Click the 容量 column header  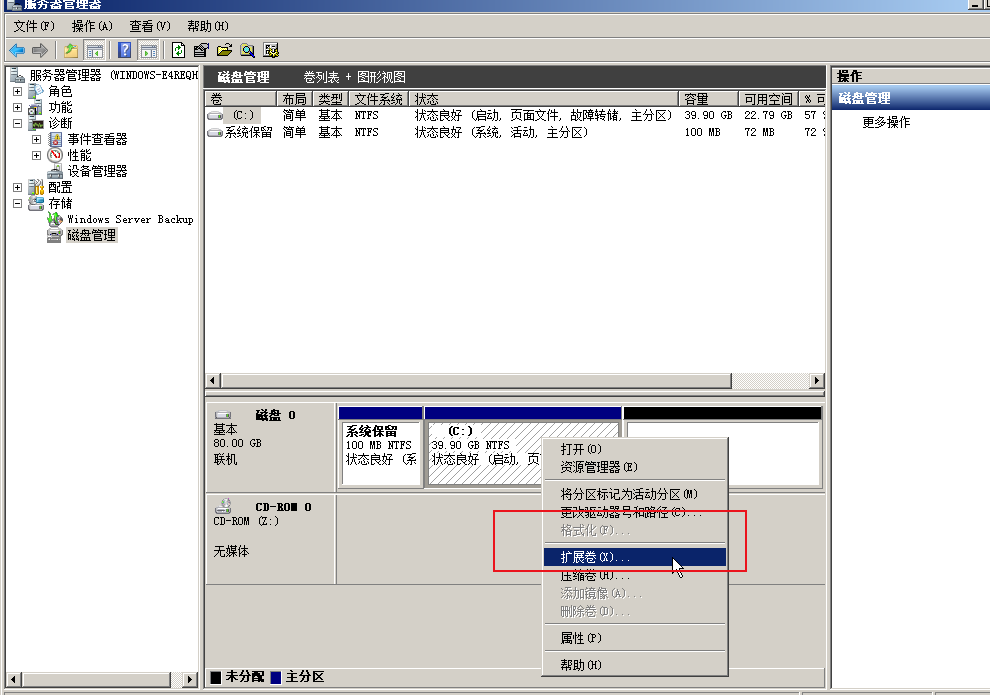point(708,99)
